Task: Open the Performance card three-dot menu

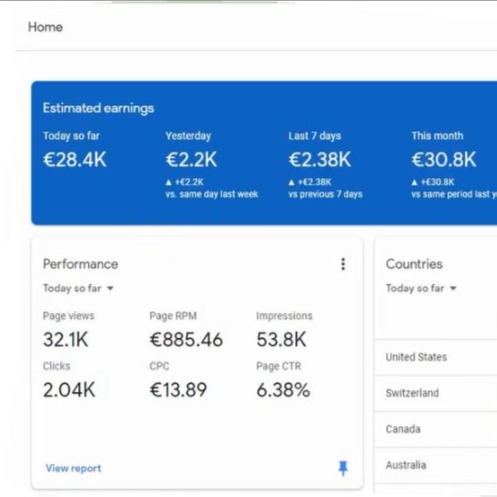Action: click(343, 264)
